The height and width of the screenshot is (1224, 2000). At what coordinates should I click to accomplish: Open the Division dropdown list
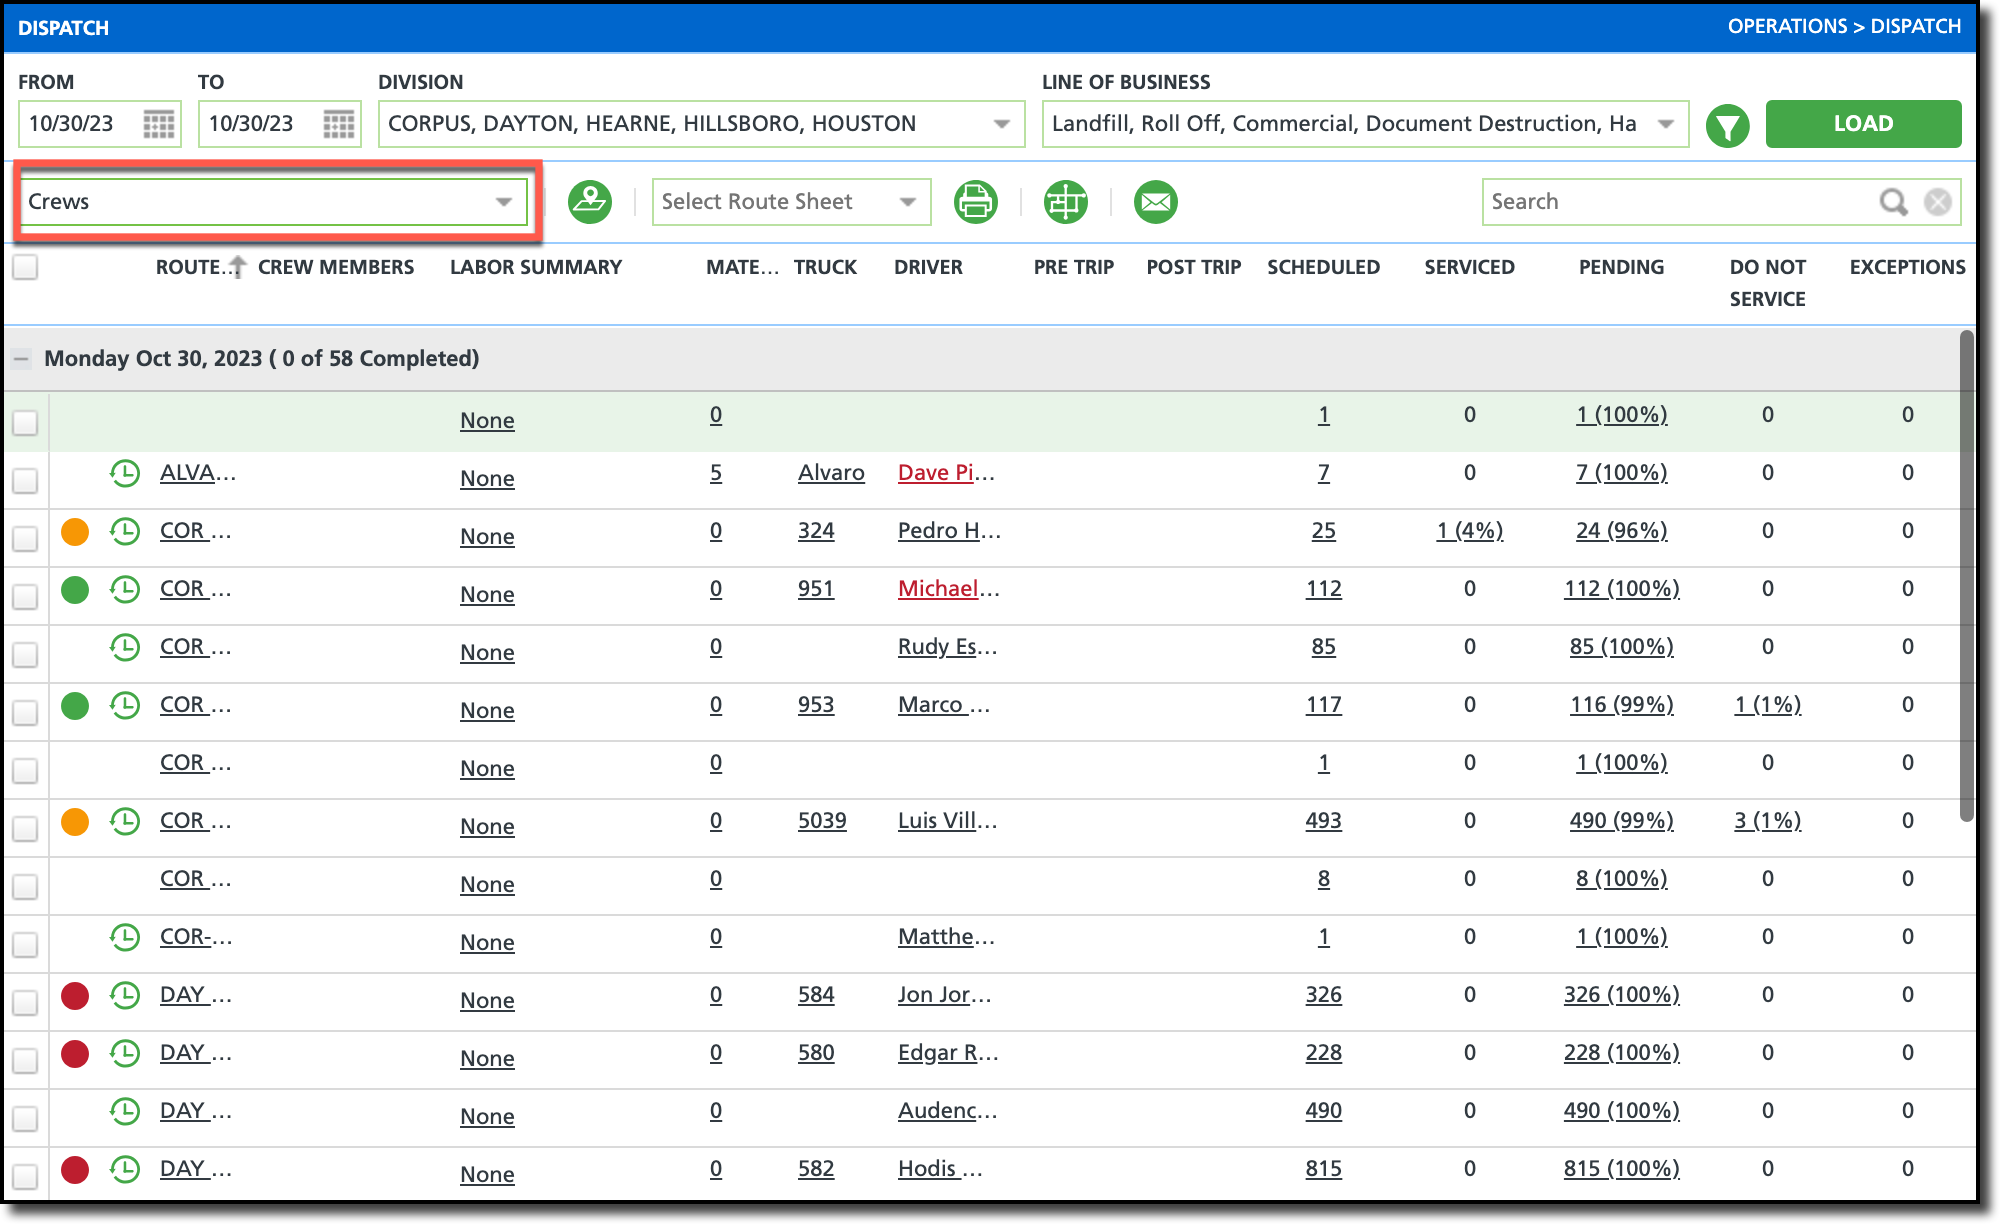coord(700,124)
